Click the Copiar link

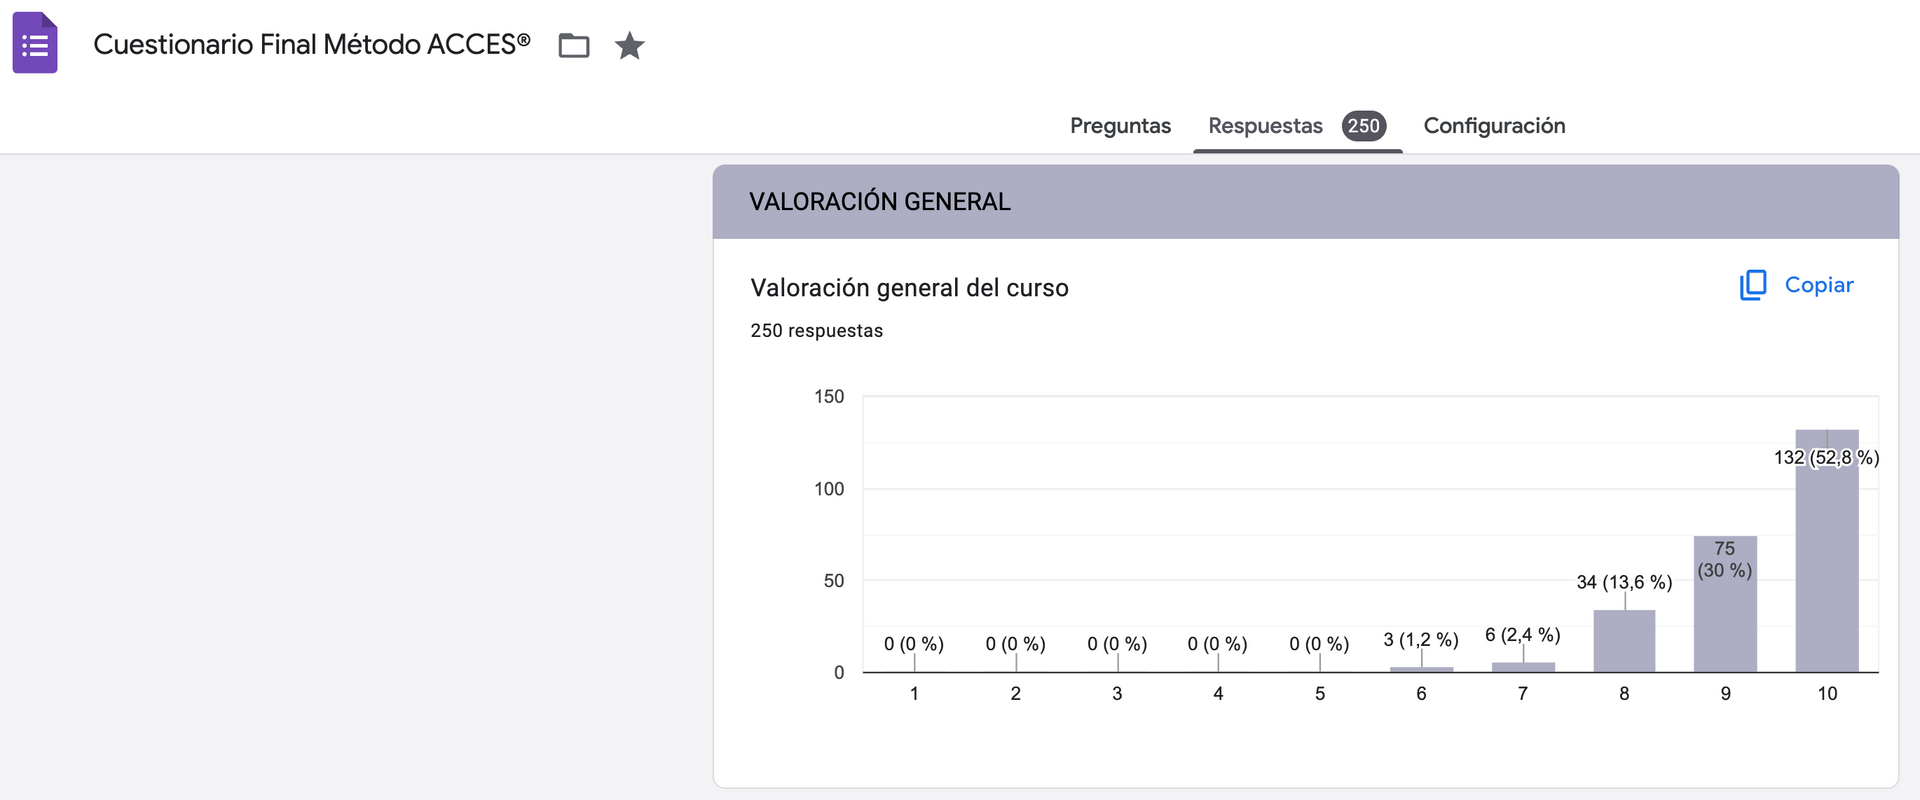coord(1818,285)
